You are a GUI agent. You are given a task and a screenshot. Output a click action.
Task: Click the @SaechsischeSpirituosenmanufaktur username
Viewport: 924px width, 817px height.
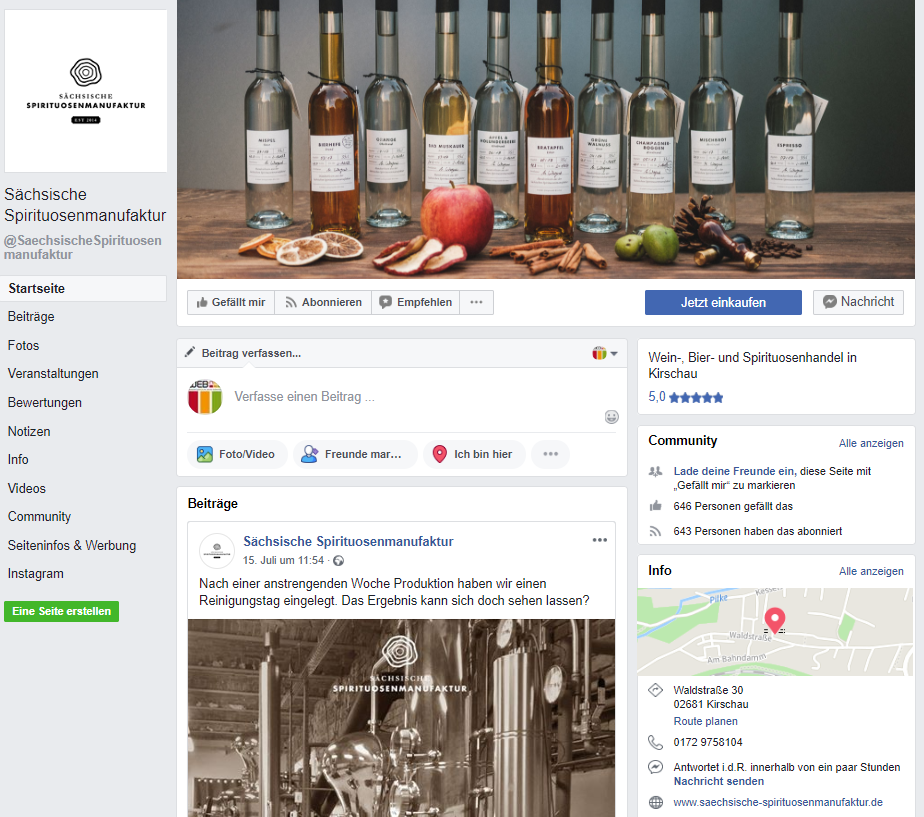82,248
